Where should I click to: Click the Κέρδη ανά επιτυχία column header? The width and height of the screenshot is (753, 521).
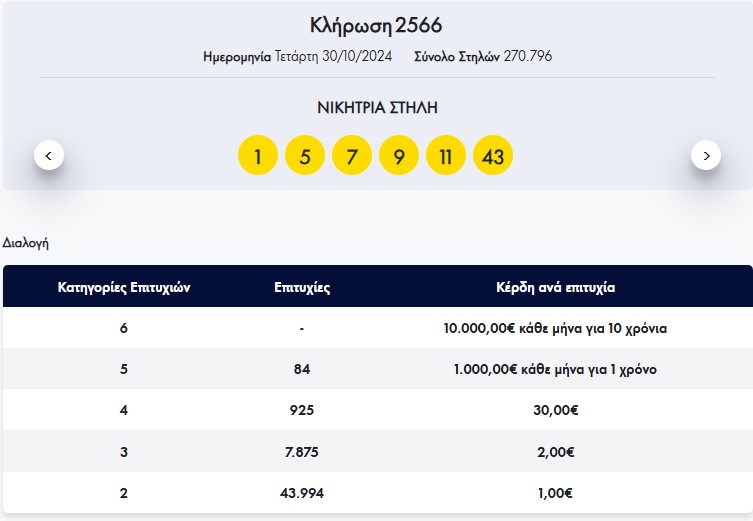pyautogui.click(x=555, y=287)
